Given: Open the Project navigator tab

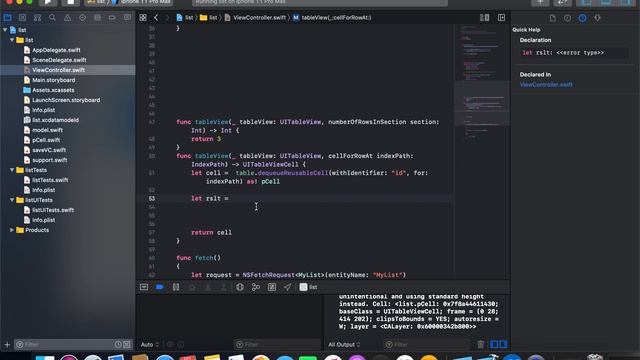Looking at the screenshot, I should point(7,18).
